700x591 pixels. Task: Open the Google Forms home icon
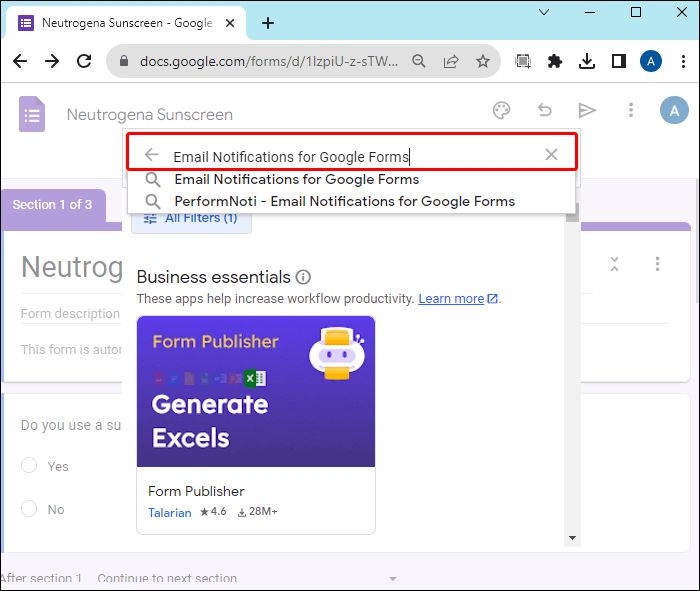[x=32, y=114]
